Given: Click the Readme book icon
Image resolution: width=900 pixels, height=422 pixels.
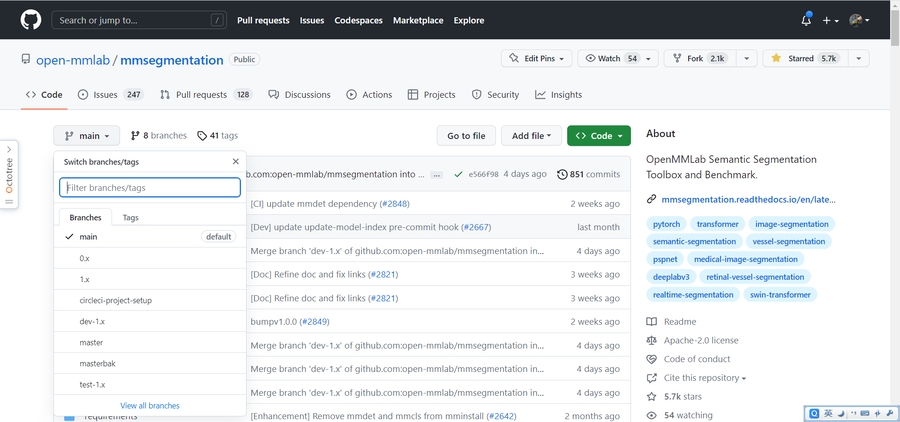Looking at the screenshot, I should (652, 322).
